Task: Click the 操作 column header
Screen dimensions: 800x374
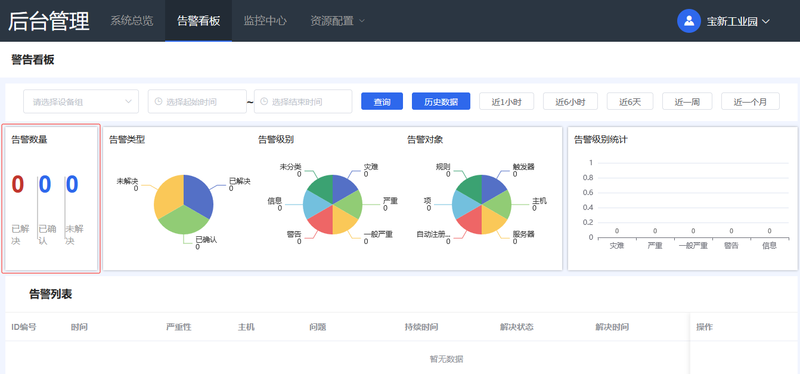Action: pos(705,327)
